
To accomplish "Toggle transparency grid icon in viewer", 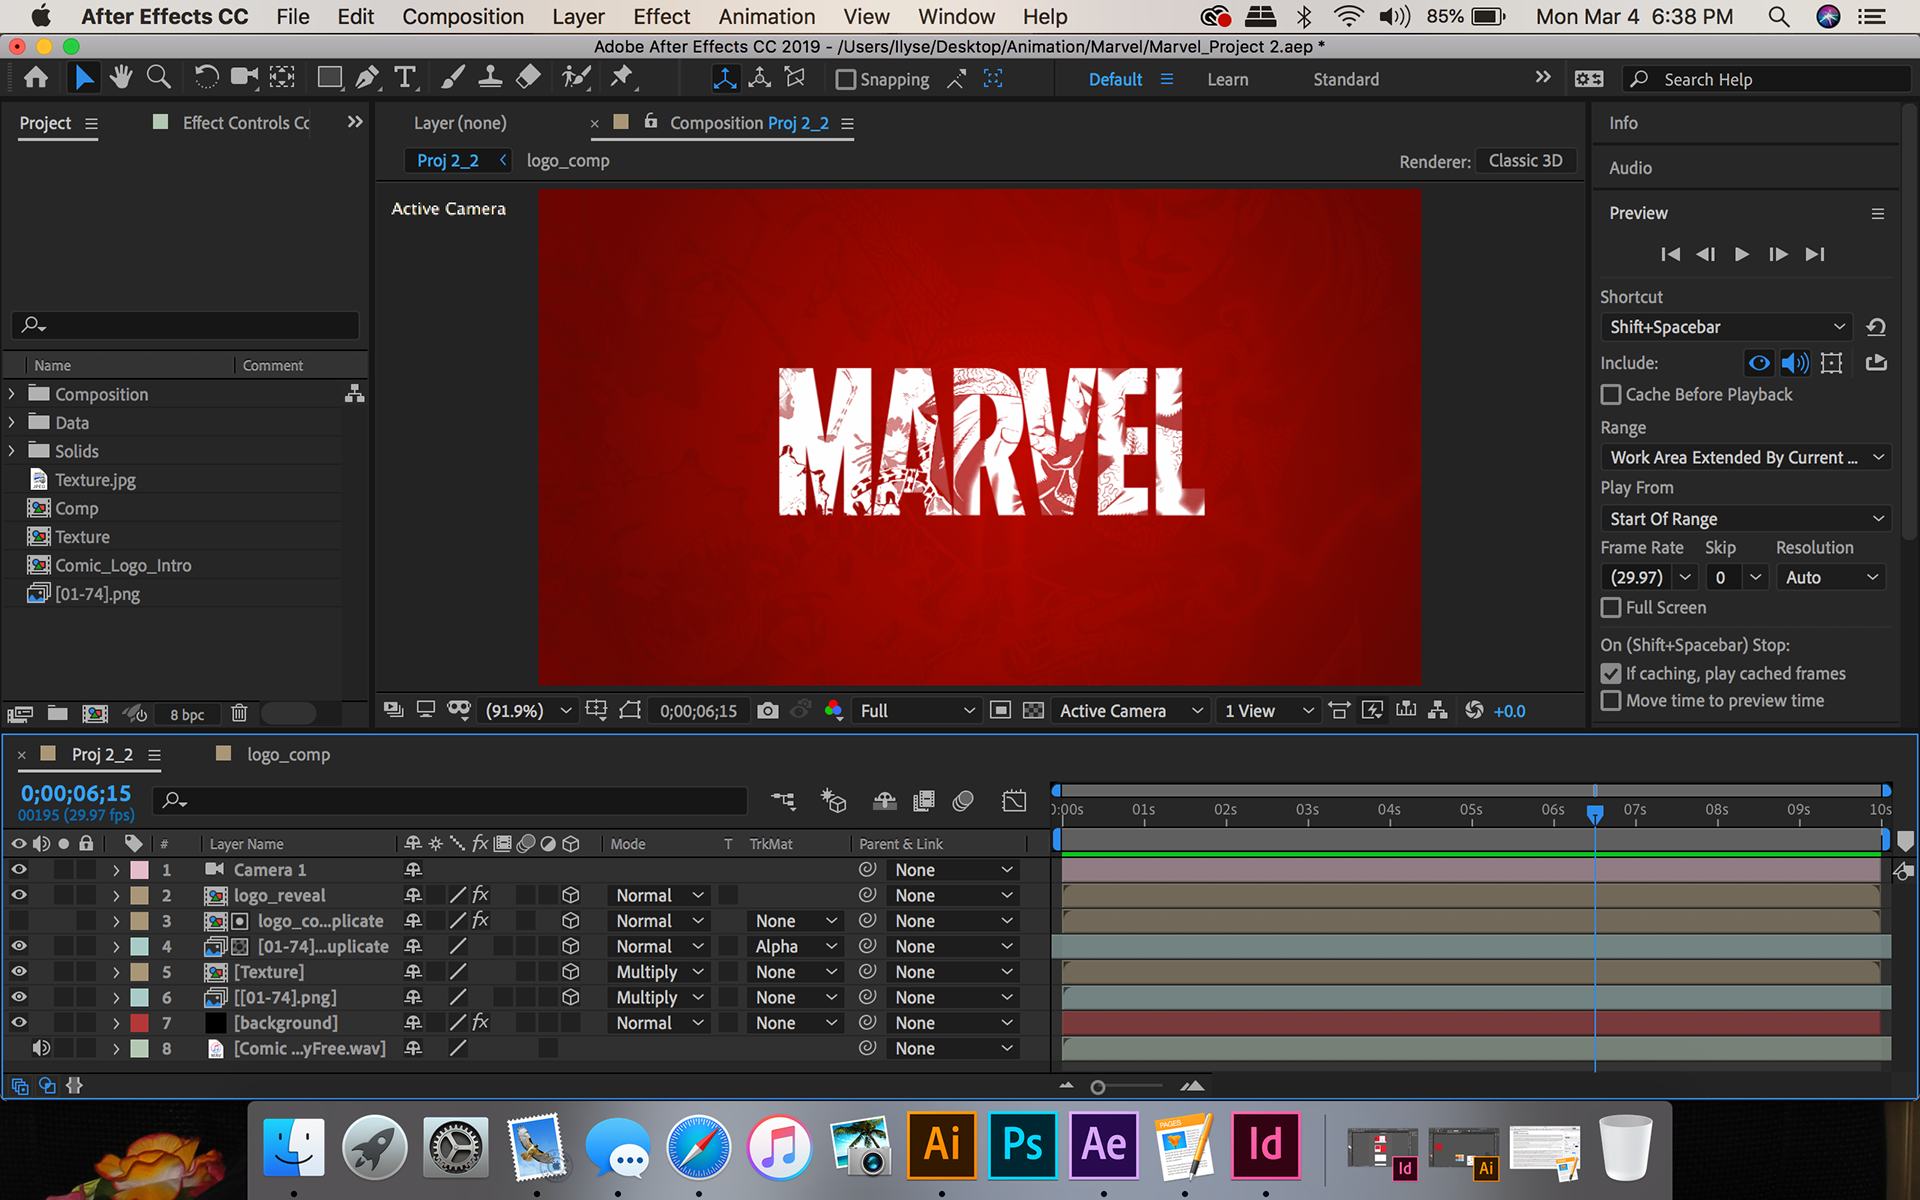I will (1033, 710).
